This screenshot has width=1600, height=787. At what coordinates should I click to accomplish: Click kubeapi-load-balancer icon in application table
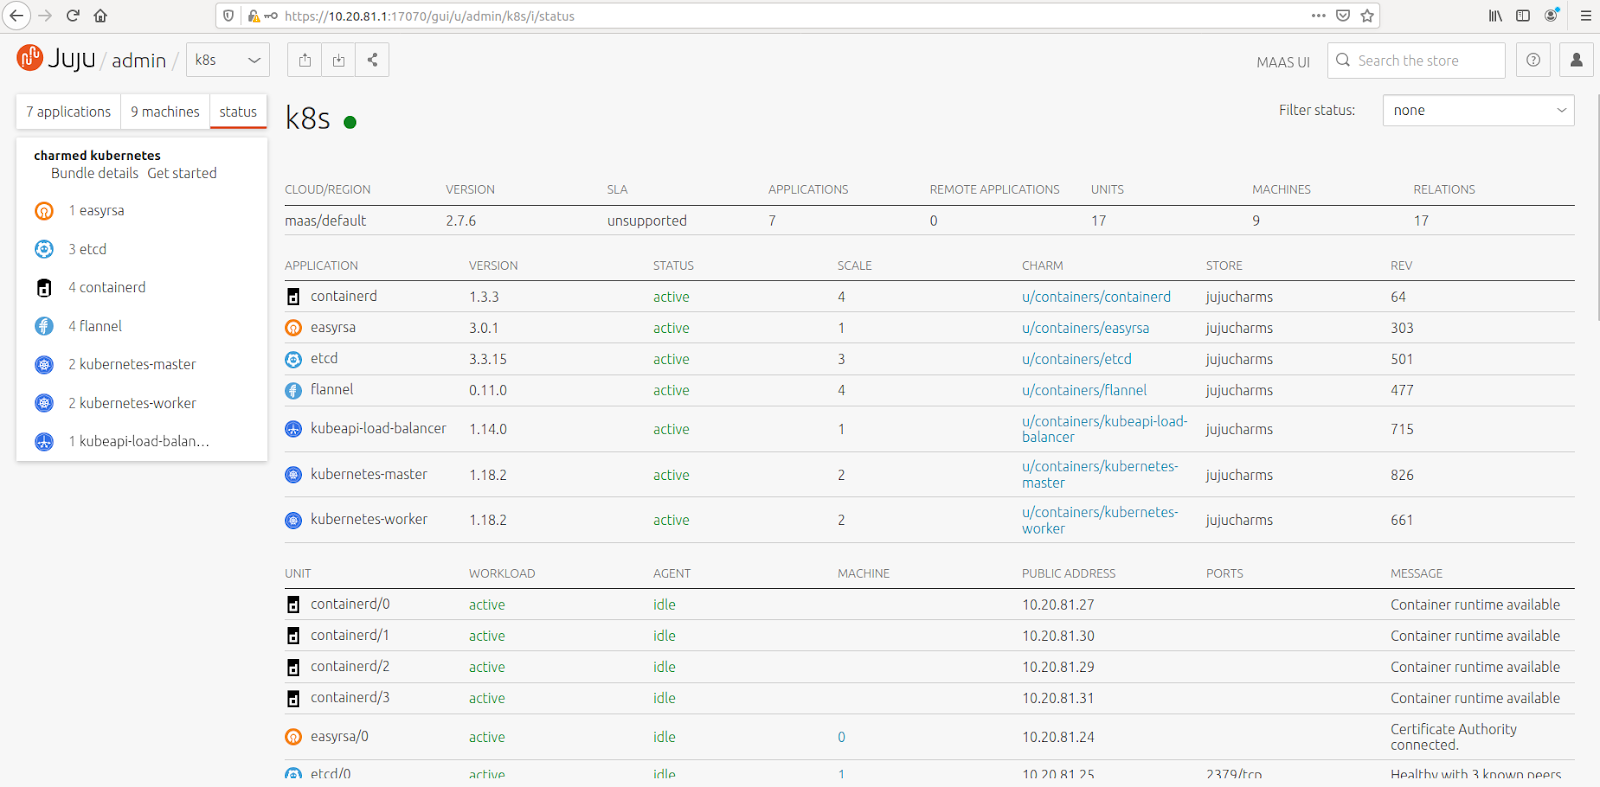click(x=293, y=429)
